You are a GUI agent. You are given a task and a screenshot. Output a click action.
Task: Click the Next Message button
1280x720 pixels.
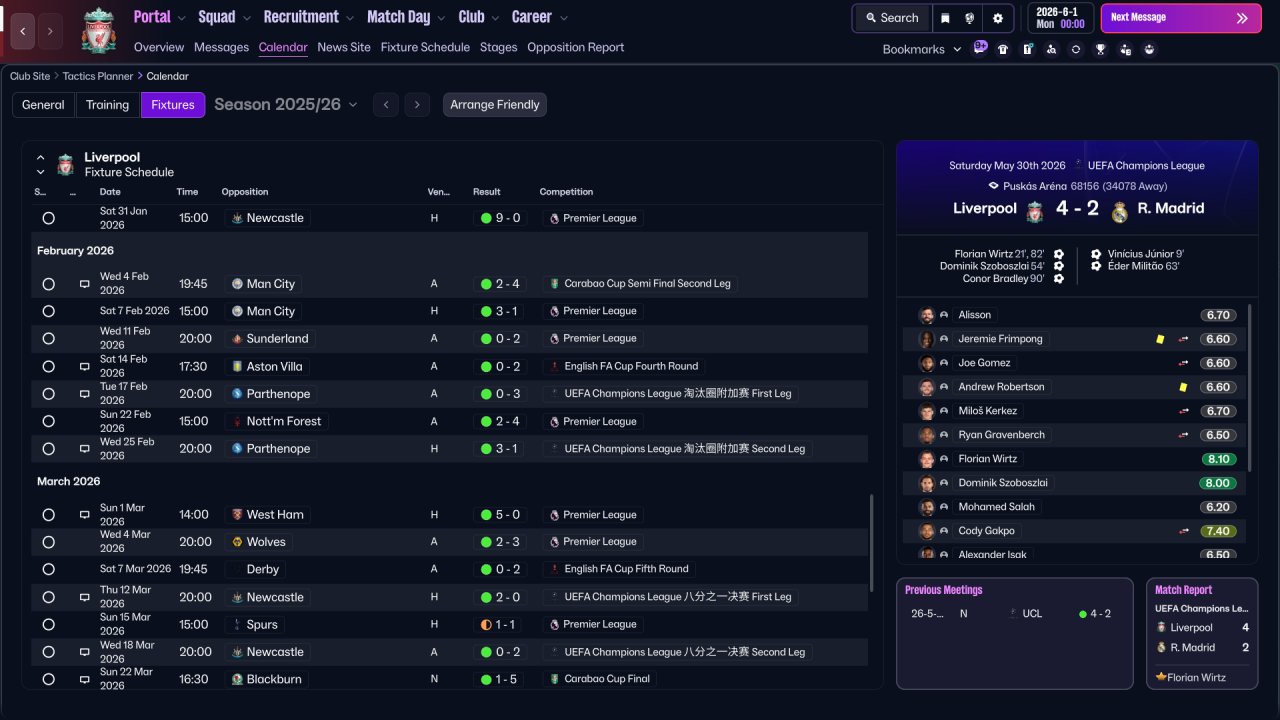point(1181,18)
